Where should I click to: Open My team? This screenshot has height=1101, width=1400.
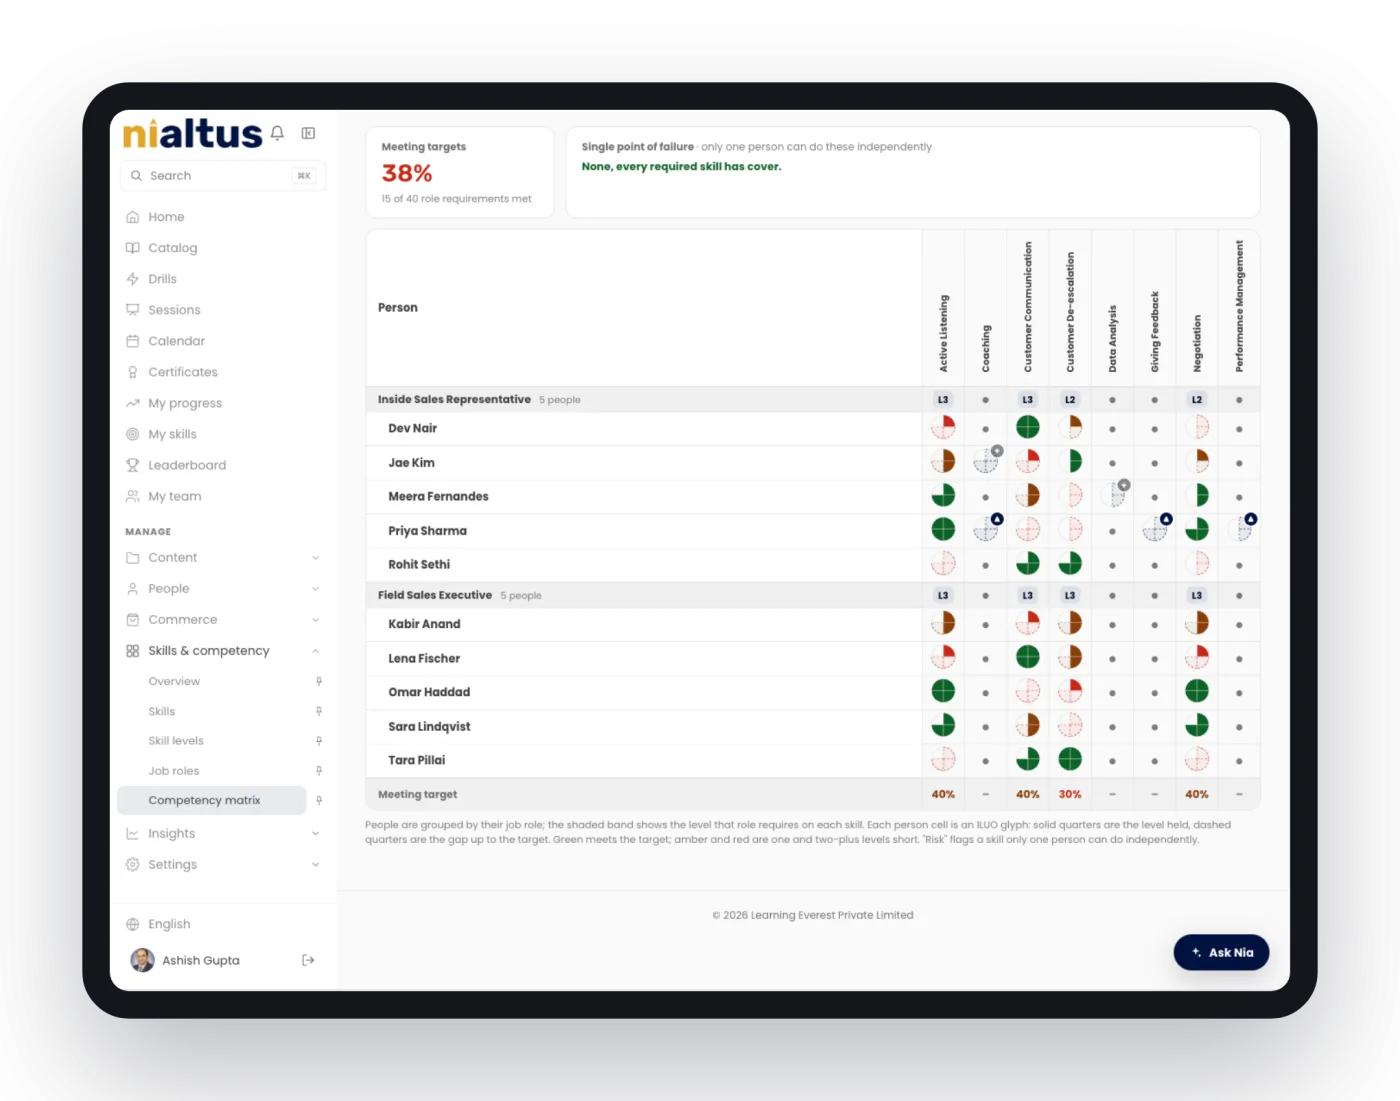coord(174,496)
